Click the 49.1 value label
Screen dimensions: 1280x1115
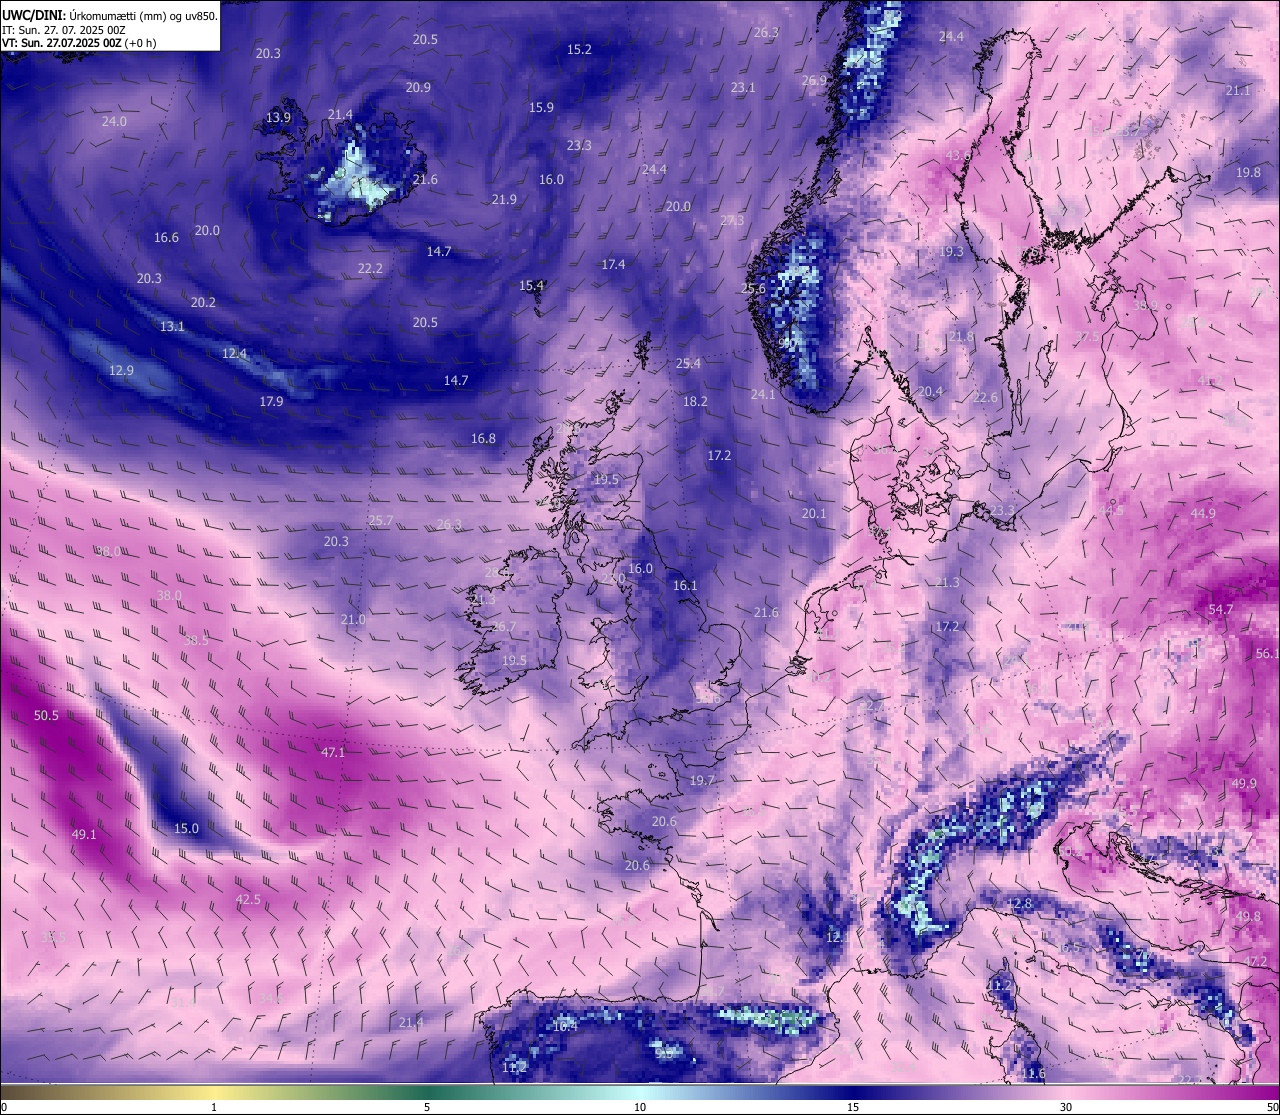(x=84, y=834)
